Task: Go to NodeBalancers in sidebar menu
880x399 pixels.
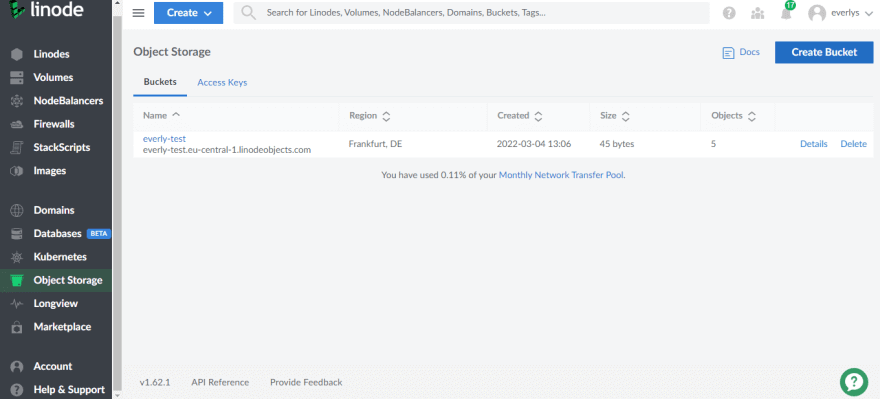Action: coord(68,101)
